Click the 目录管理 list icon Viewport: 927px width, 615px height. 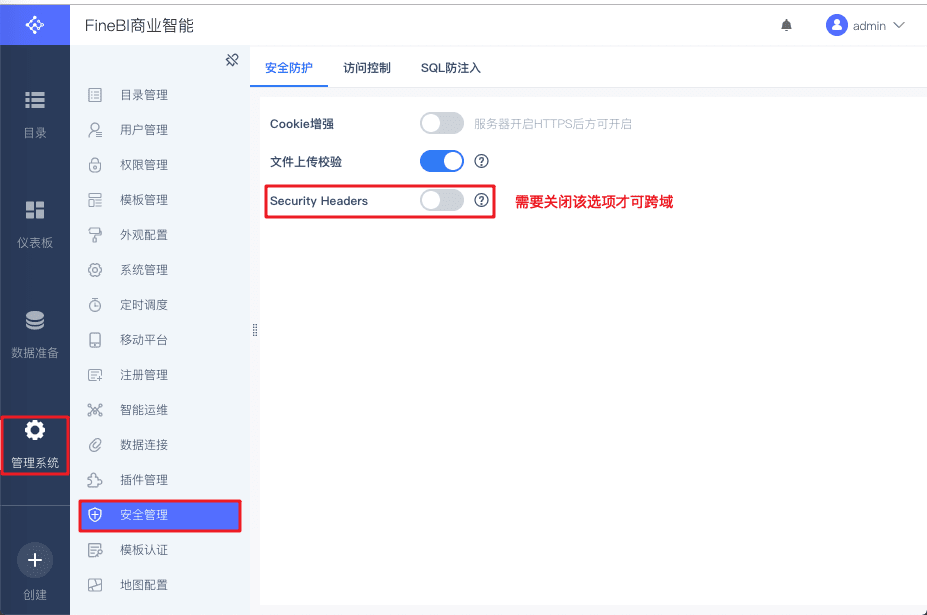[95, 95]
